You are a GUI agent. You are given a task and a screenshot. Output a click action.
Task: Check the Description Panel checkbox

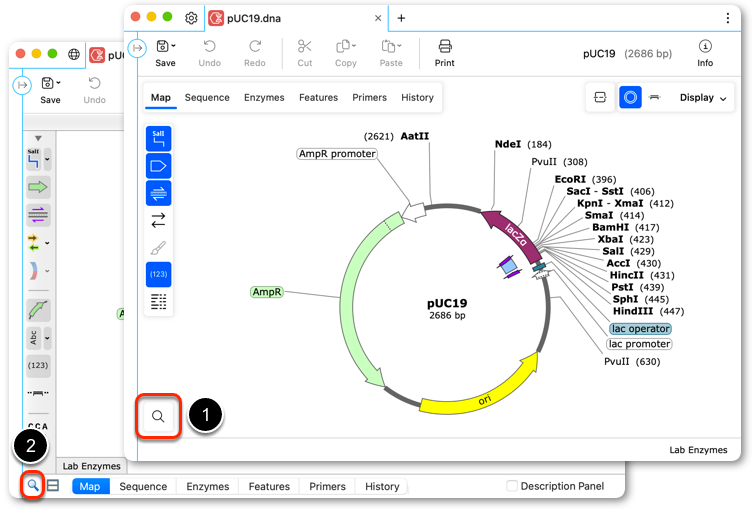point(512,486)
